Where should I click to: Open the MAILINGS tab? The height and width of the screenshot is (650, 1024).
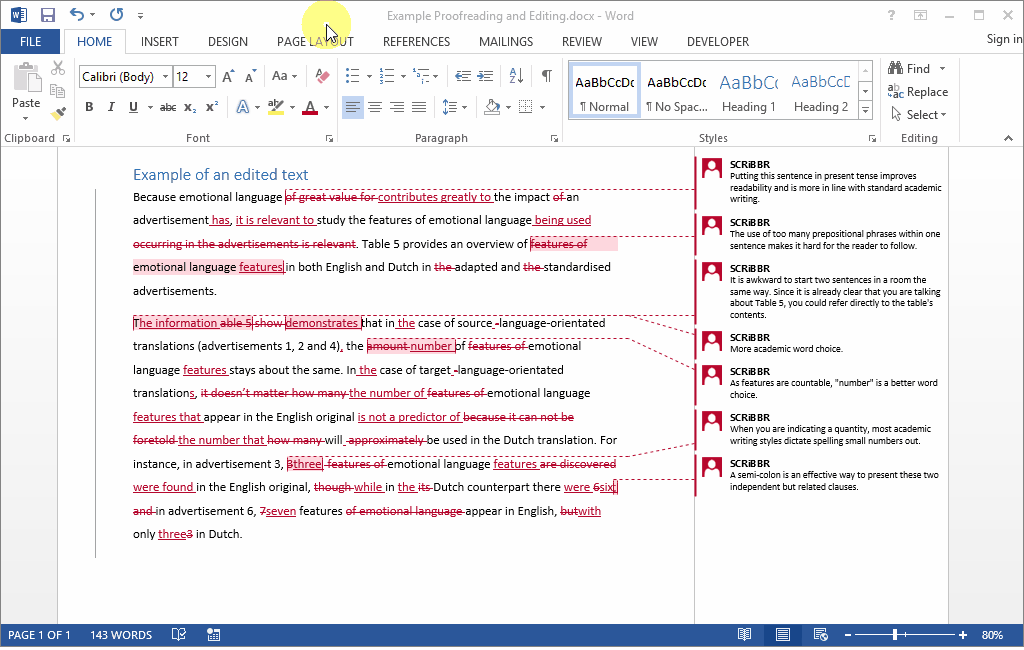tap(505, 41)
